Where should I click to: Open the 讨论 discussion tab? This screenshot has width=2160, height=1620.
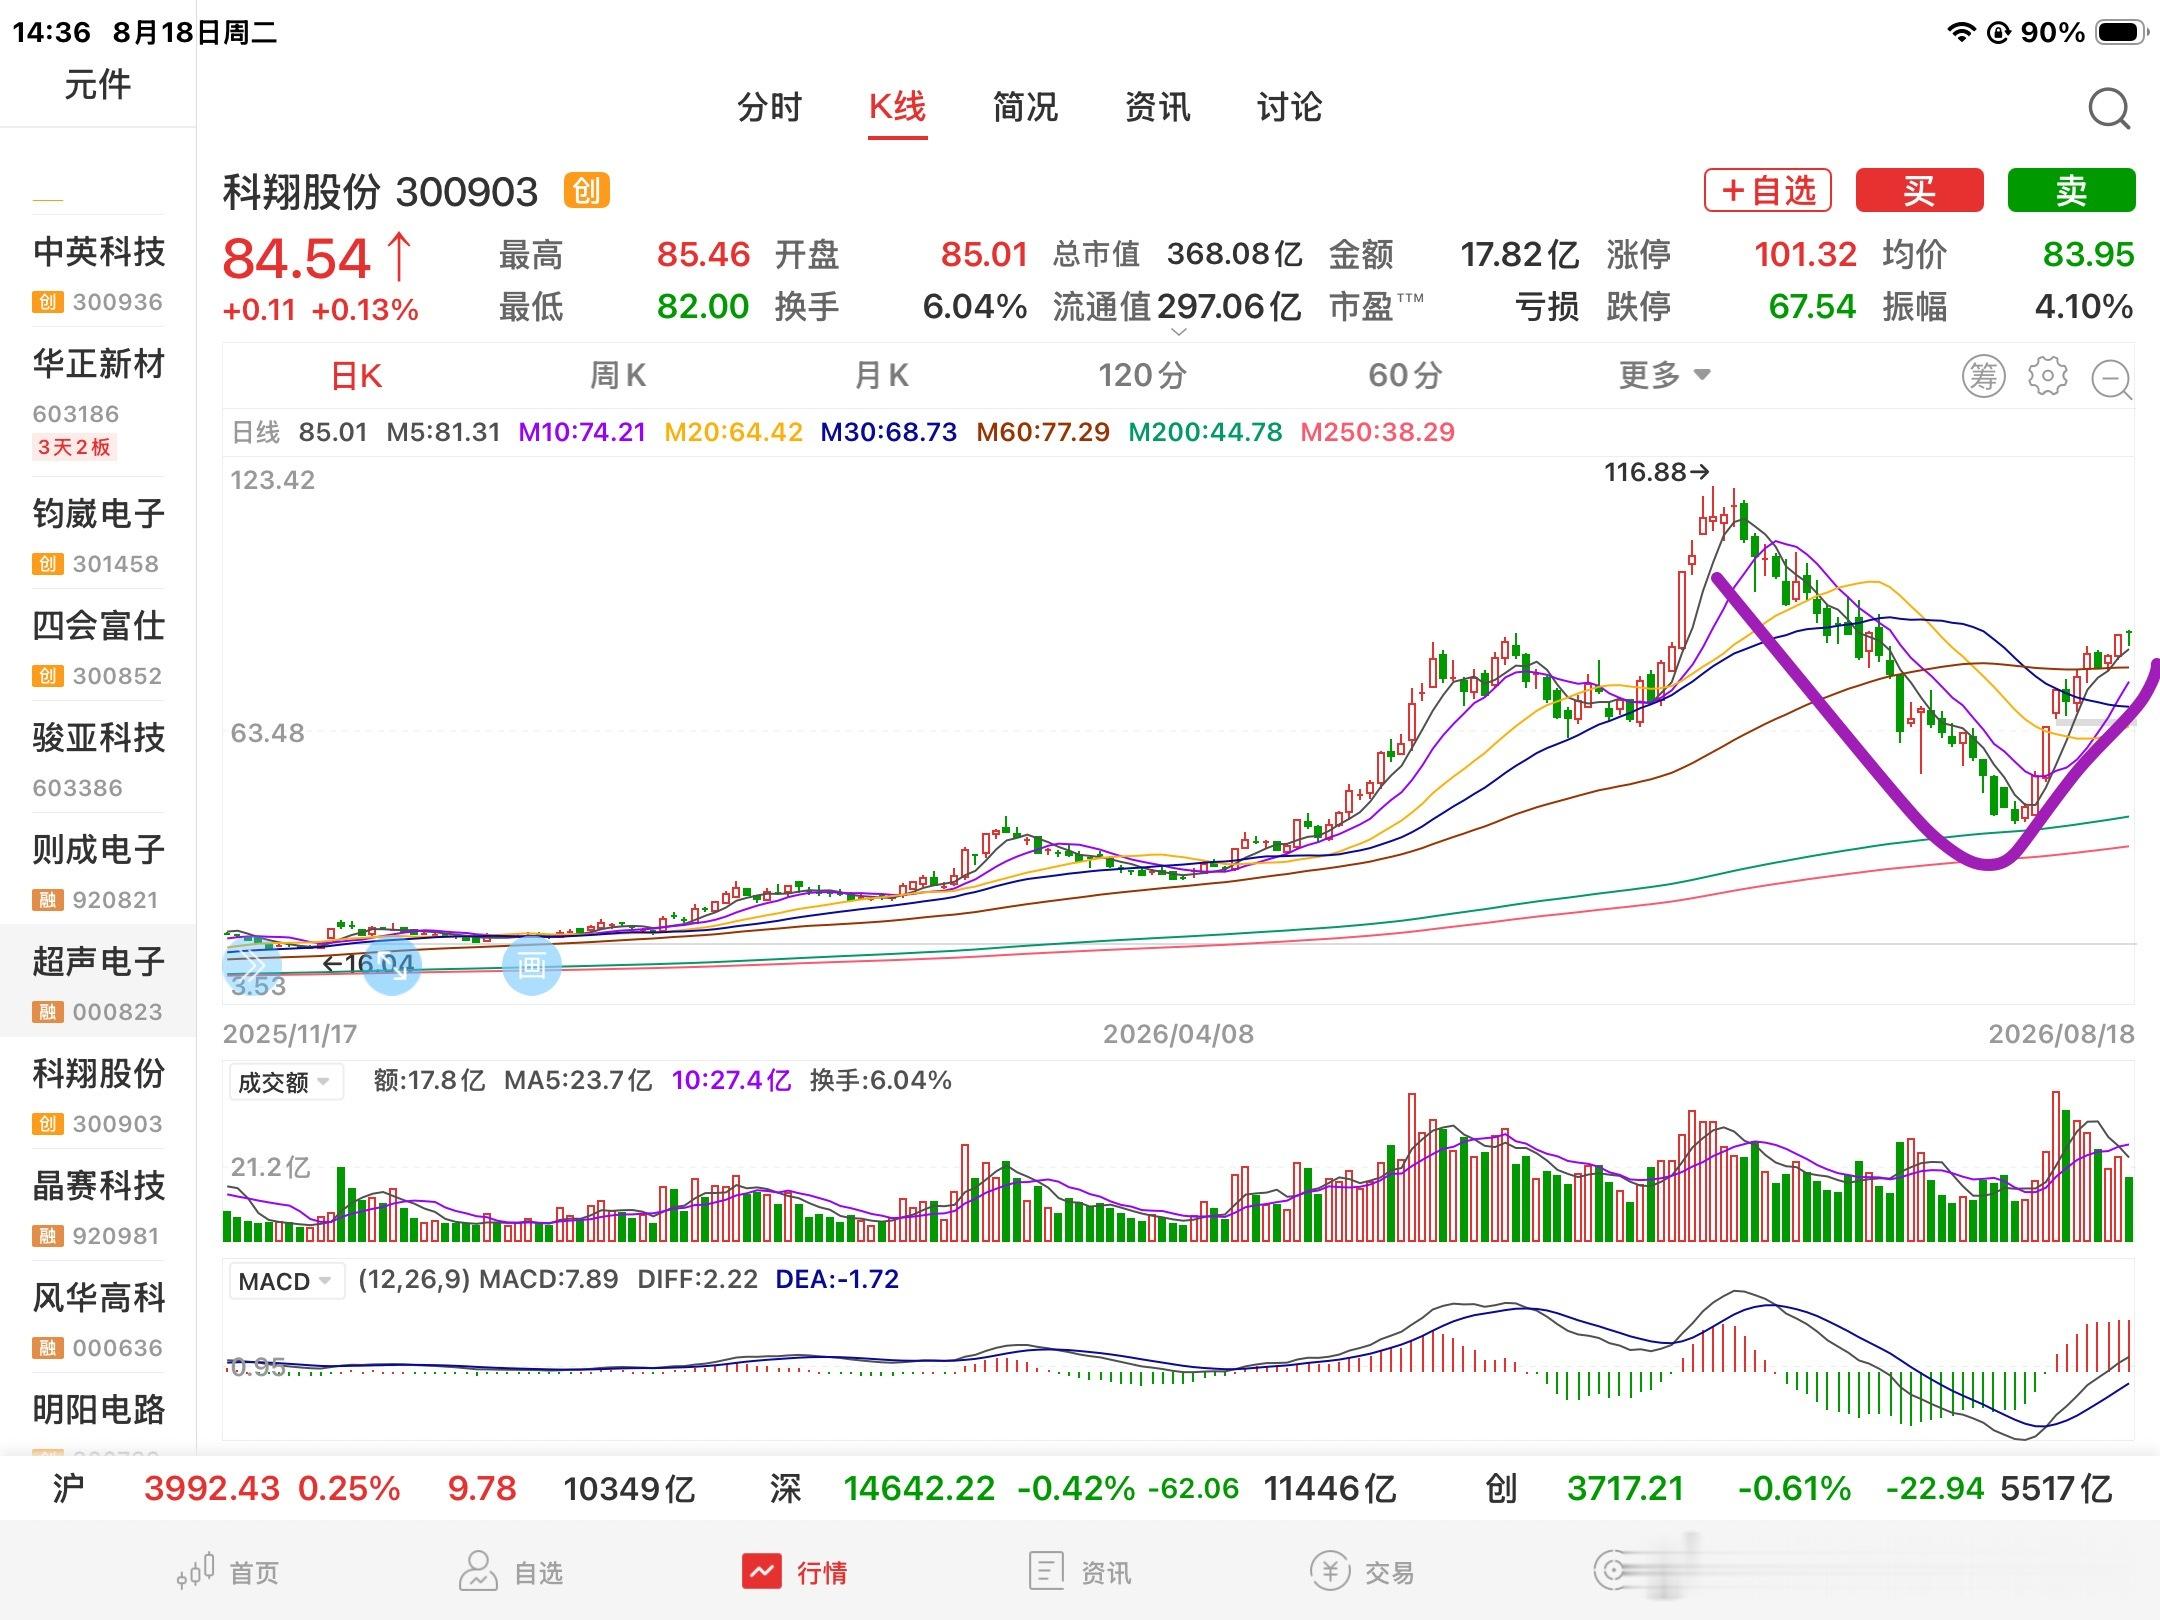coord(1289,107)
